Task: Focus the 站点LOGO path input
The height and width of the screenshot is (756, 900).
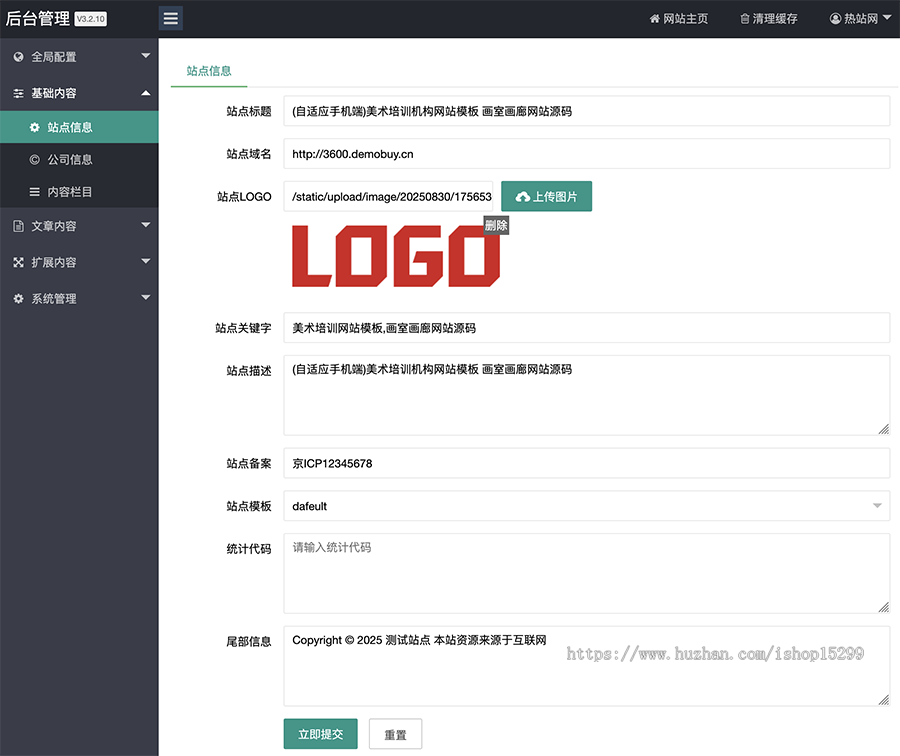Action: pyautogui.click(x=388, y=196)
